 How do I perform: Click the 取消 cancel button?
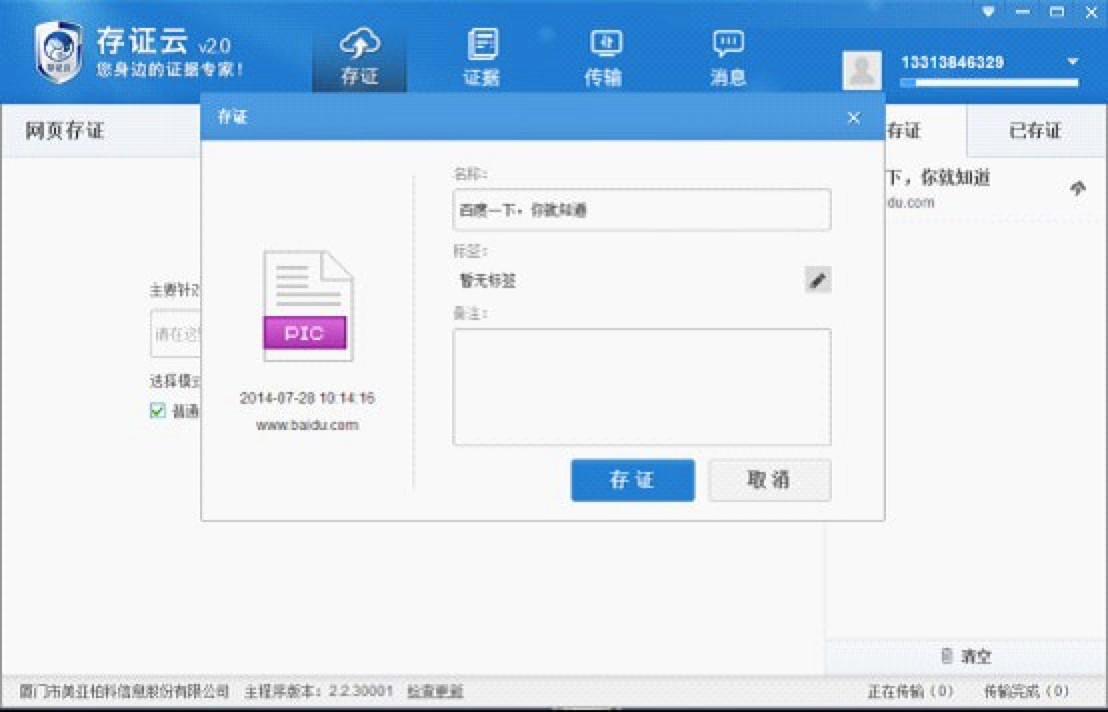pos(770,480)
